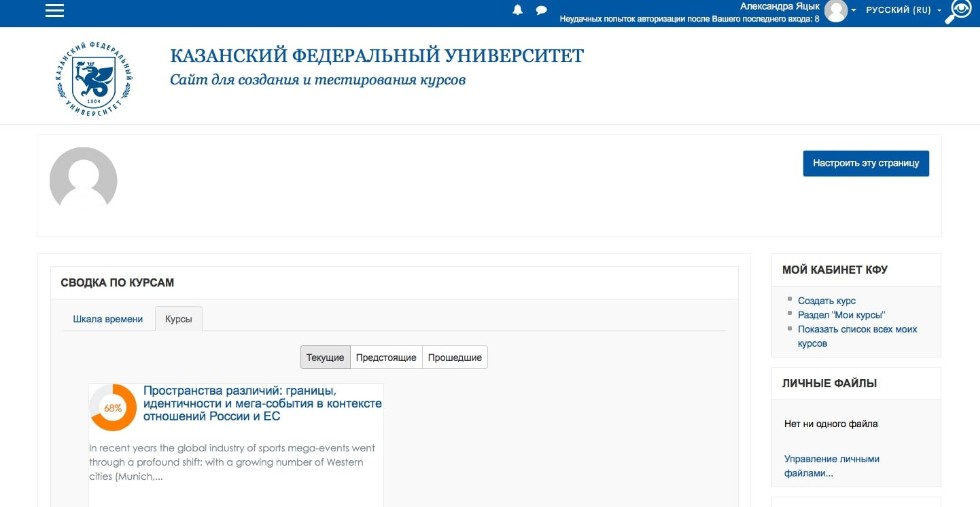Click the Kazan Federal University logo
Screen dimensions: 980x507
(x=94, y=79)
